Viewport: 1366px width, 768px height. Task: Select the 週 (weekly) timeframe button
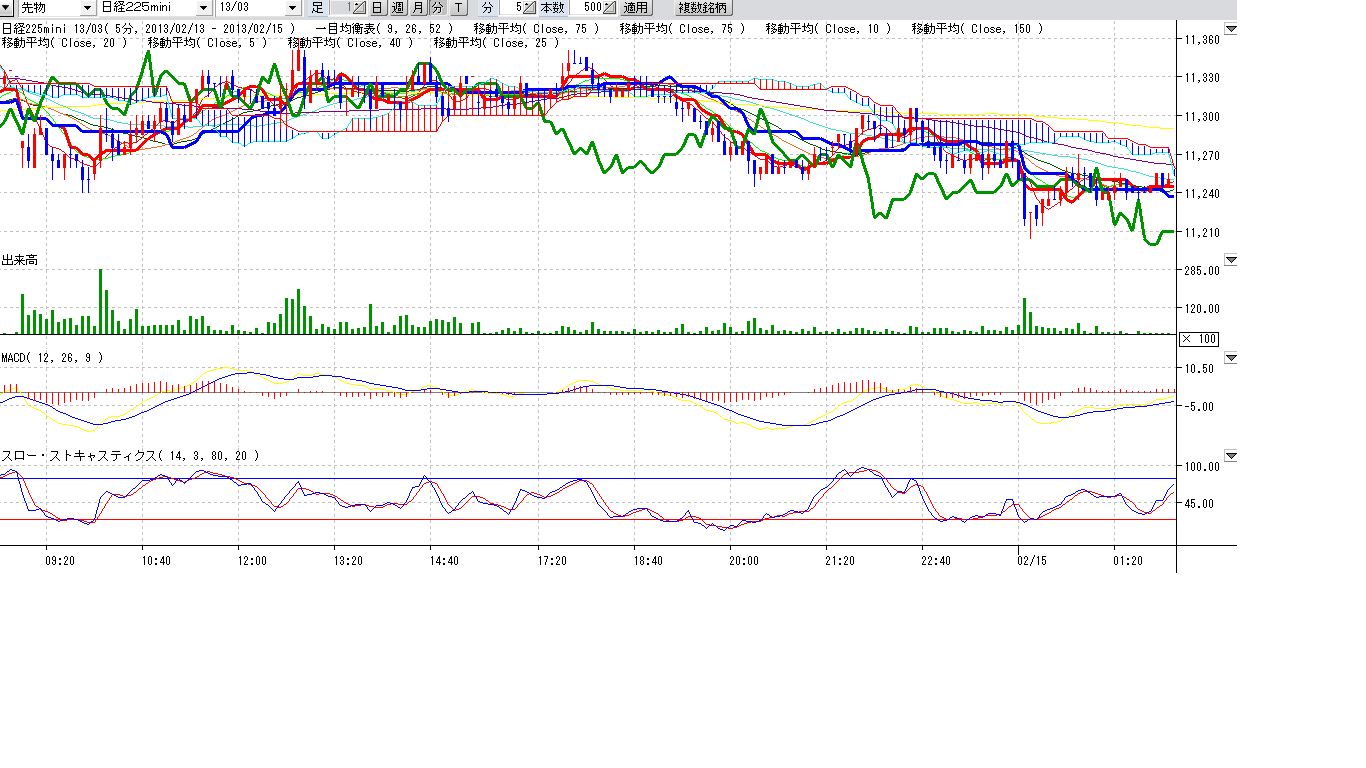click(398, 8)
